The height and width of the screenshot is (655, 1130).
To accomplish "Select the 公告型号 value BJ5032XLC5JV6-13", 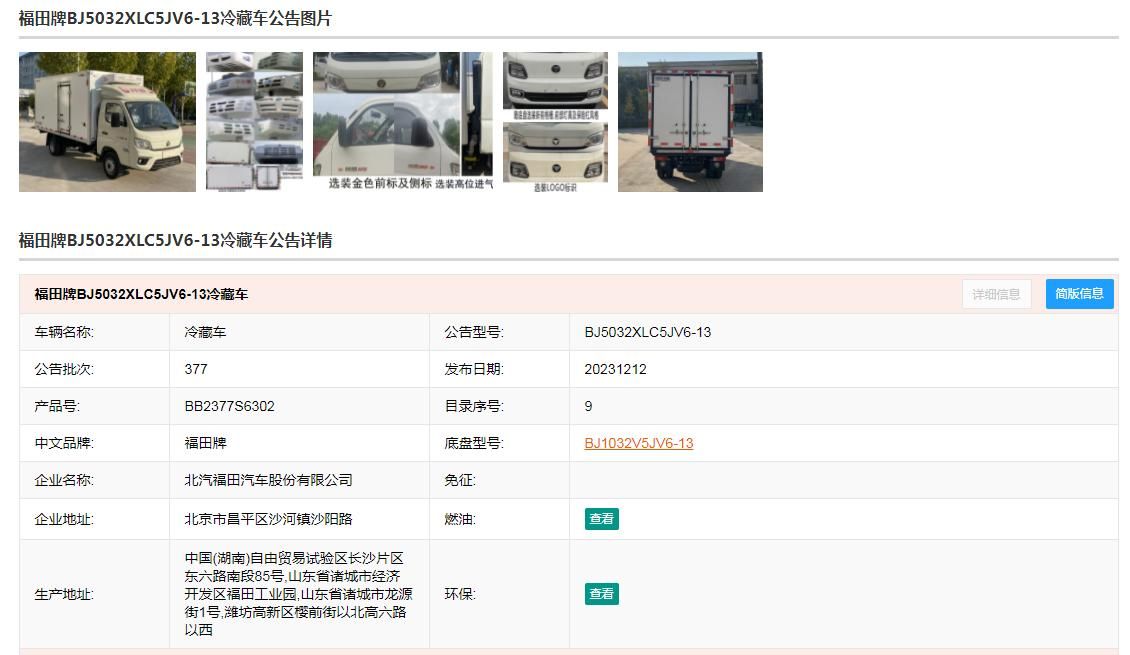I will tap(647, 332).
